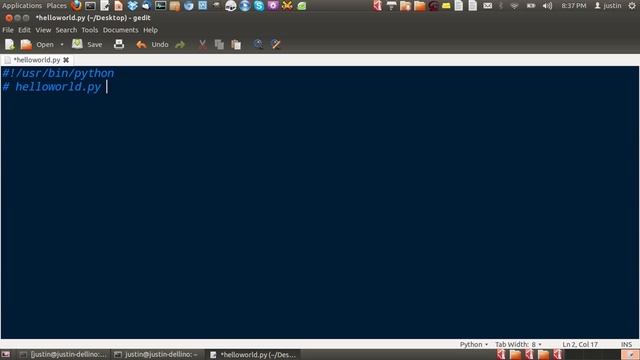The width and height of the screenshot is (640, 360).
Task: Click the Show Desktop button in taskbar
Action: [x=6, y=355]
